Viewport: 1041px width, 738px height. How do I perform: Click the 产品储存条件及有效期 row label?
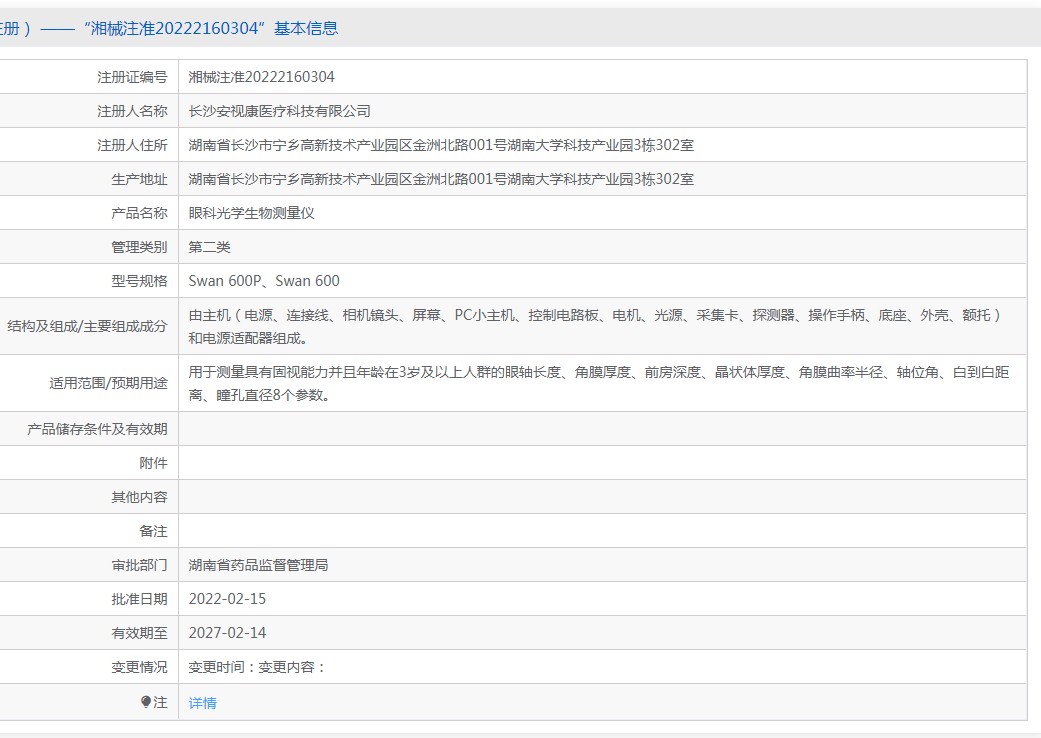[x=97, y=429]
